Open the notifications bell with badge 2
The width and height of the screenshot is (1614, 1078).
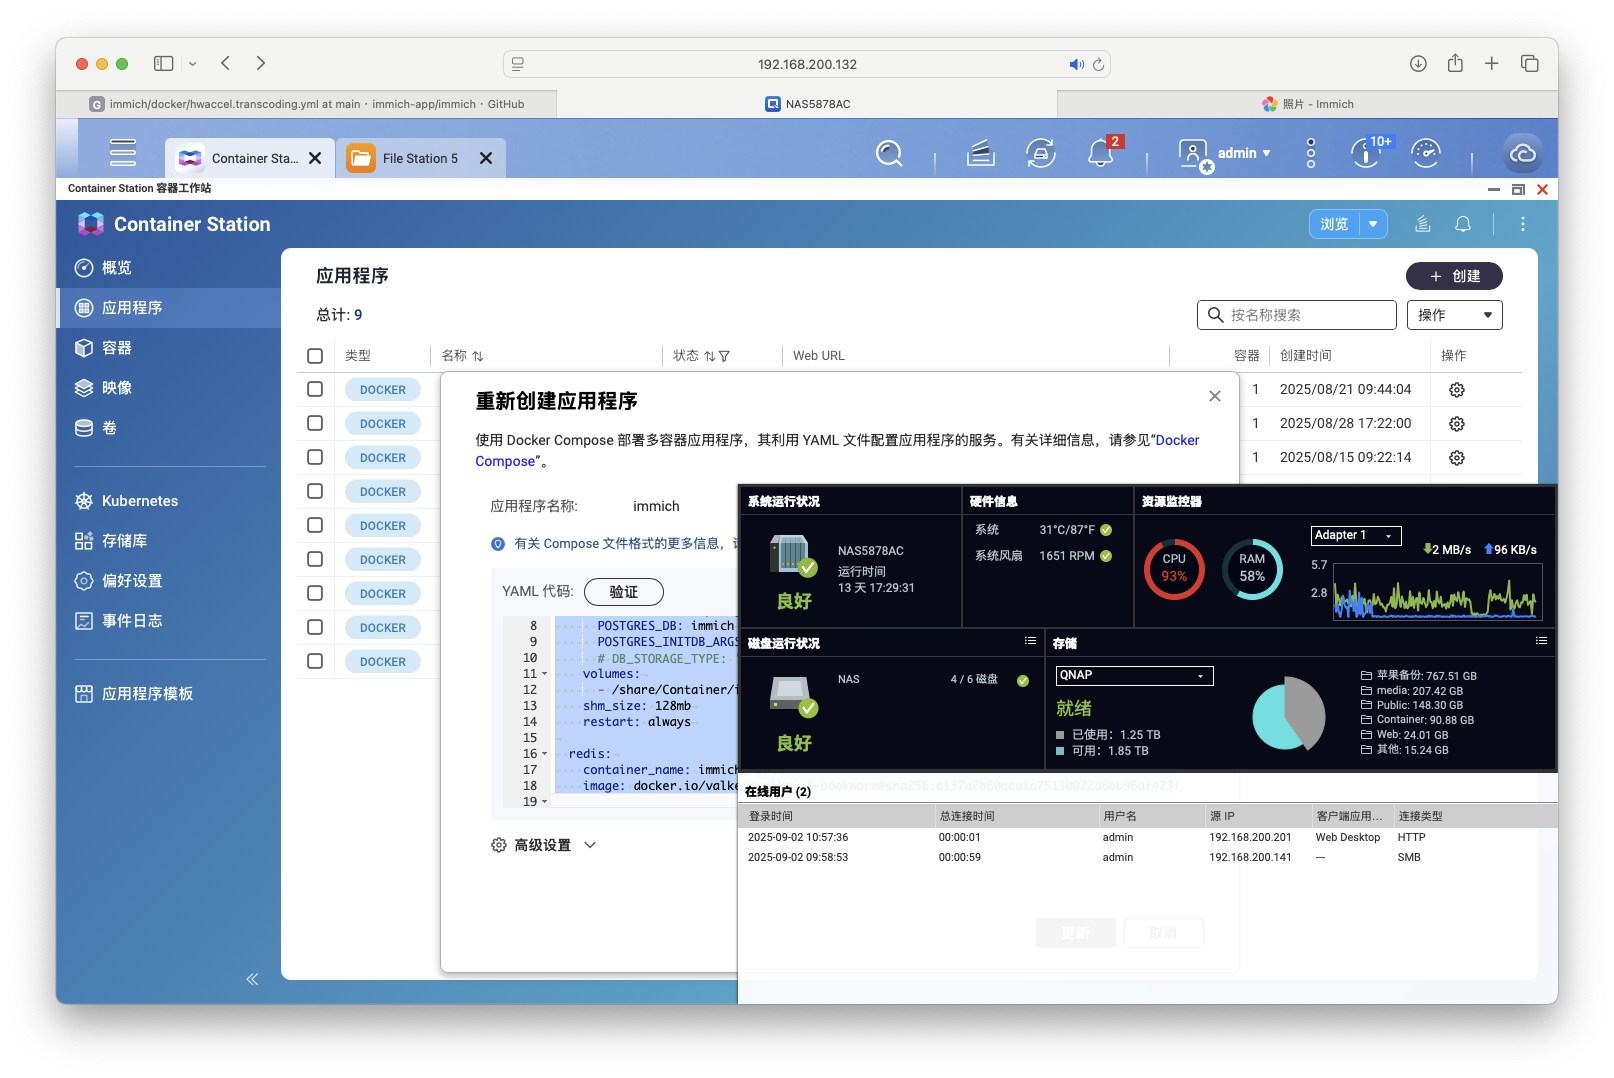pyautogui.click(x=1101, y=153)
